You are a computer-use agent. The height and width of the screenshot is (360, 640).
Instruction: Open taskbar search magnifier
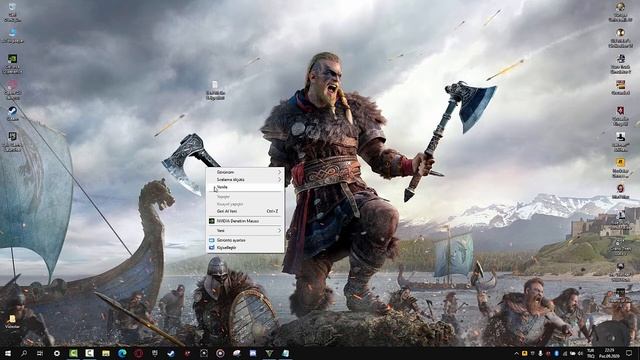click(24, 353)
